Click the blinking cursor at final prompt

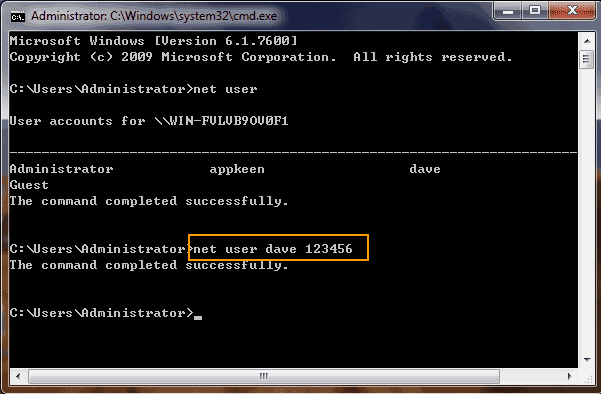198,317
